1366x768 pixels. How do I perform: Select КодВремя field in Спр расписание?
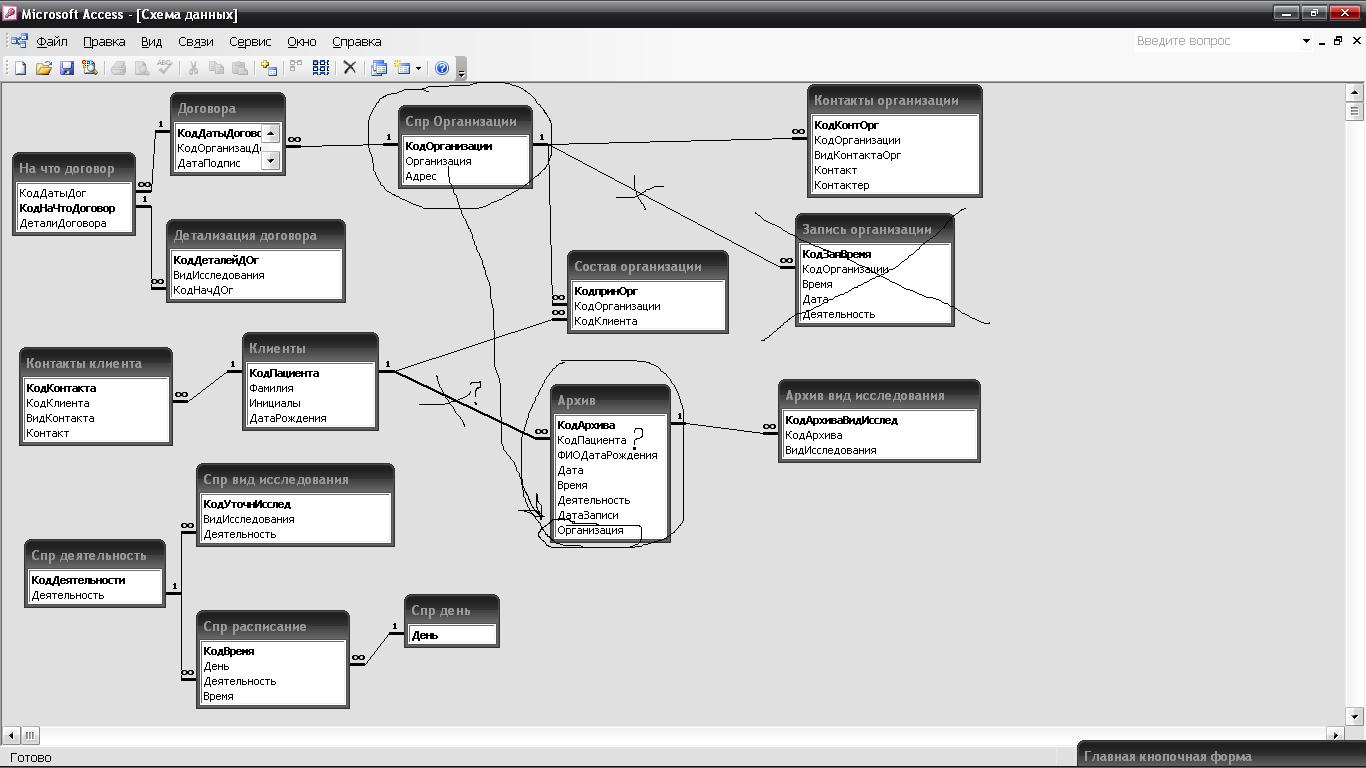[228, 651]
